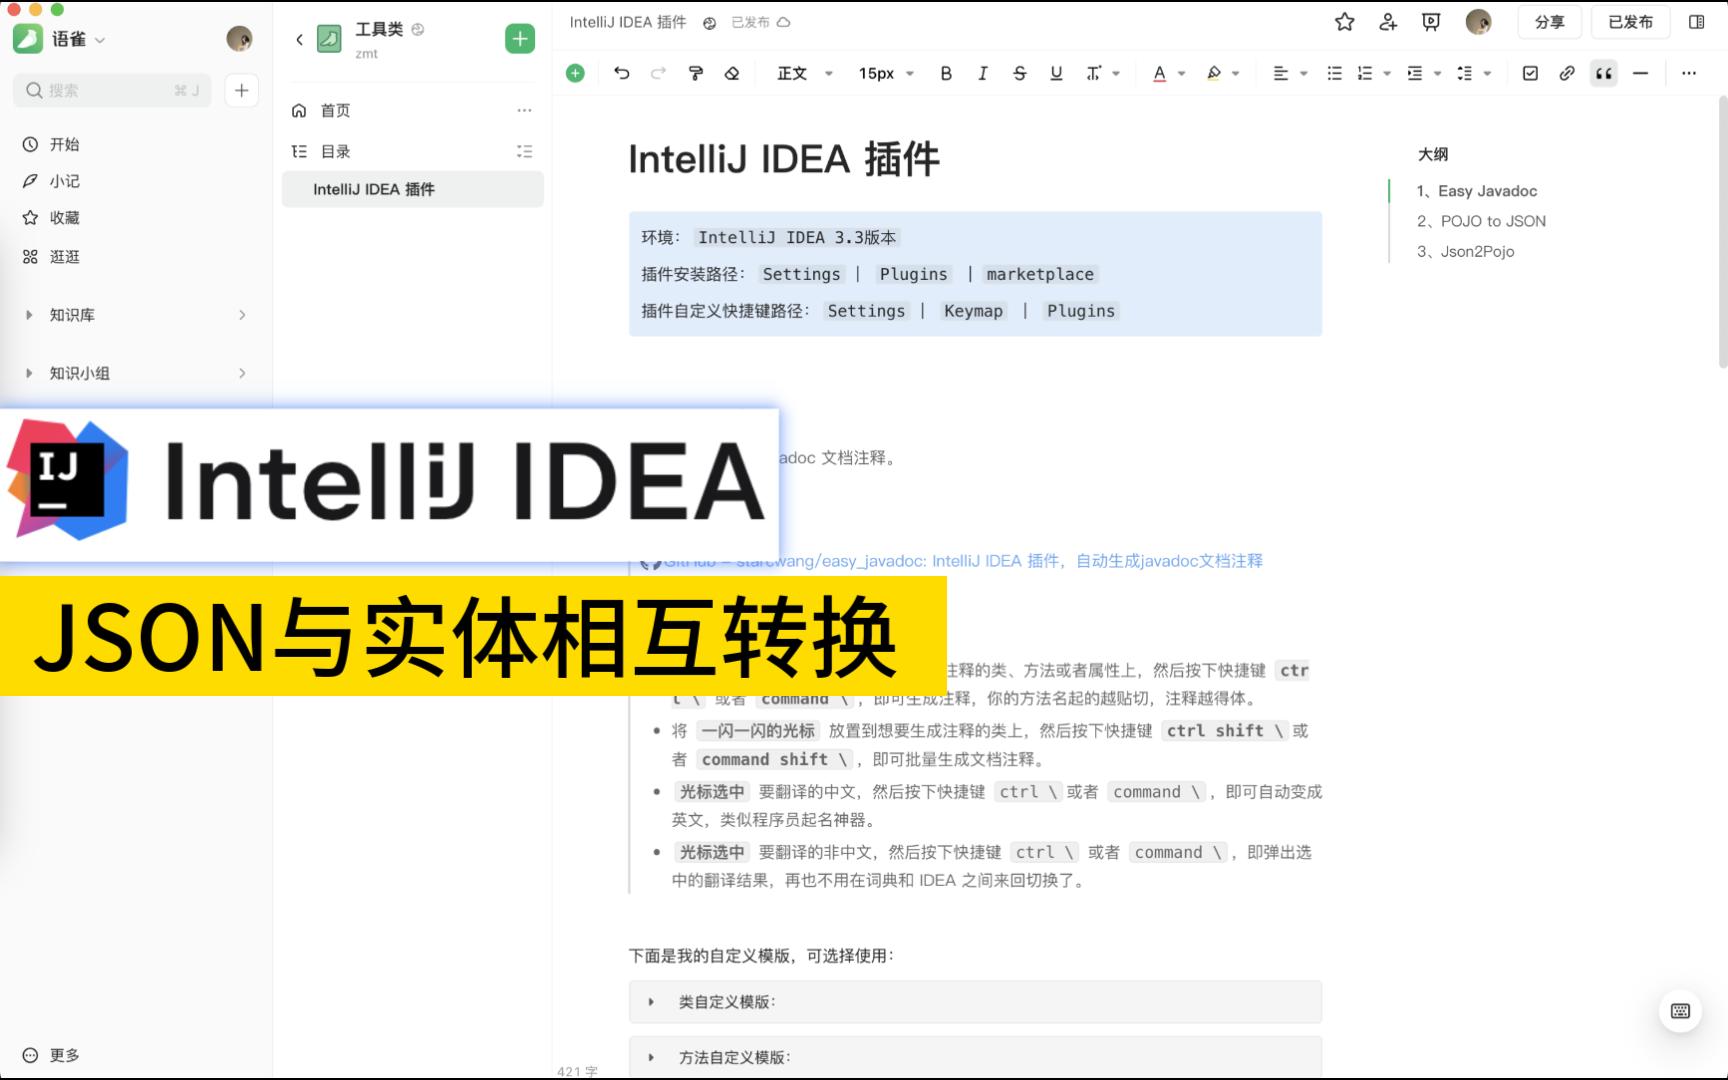Start presentation mode
Viewport: 1728px width, 1080px height.
1431,22
